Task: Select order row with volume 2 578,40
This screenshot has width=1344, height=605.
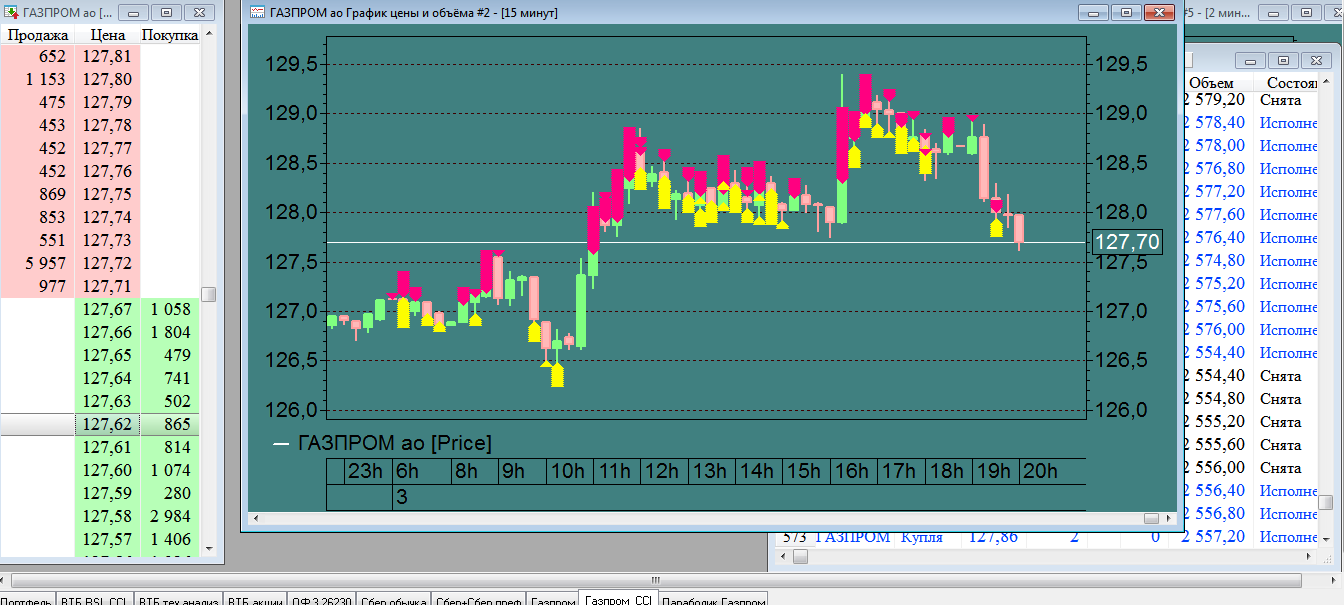Action: [x=1250, y=123]
